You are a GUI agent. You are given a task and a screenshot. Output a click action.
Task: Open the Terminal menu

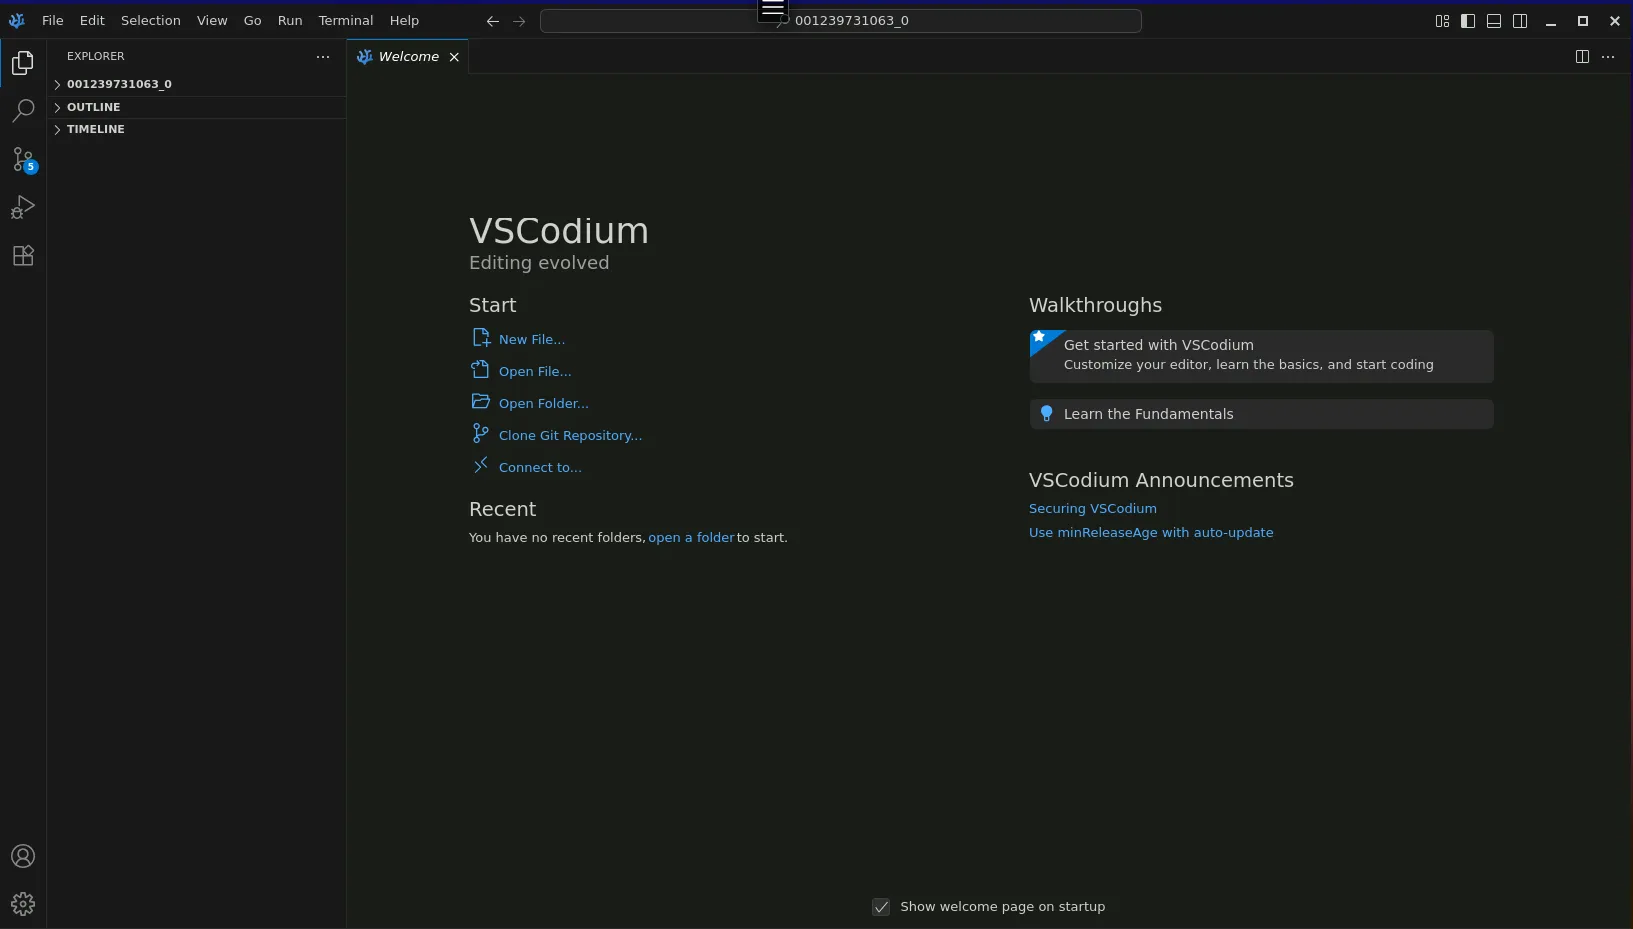(x=346, y=20)
